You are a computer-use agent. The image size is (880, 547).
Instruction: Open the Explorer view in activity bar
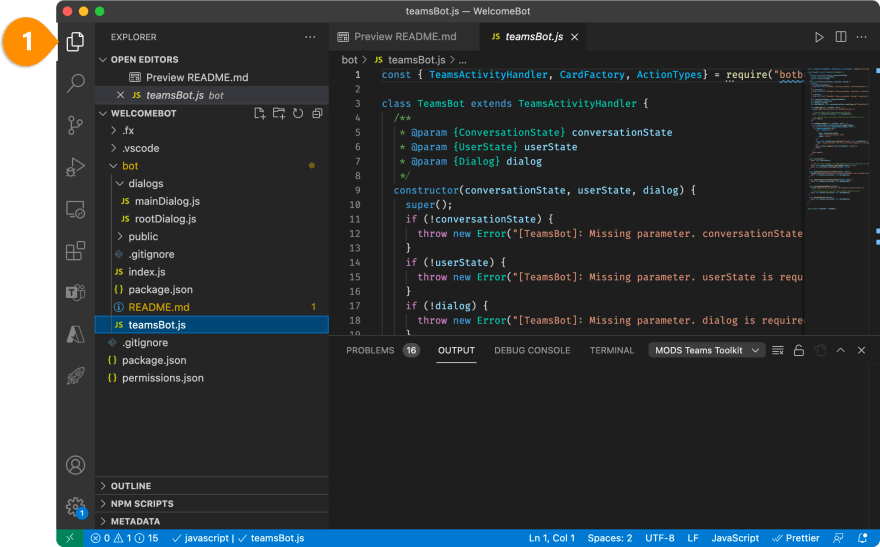(x=75, y=42)
